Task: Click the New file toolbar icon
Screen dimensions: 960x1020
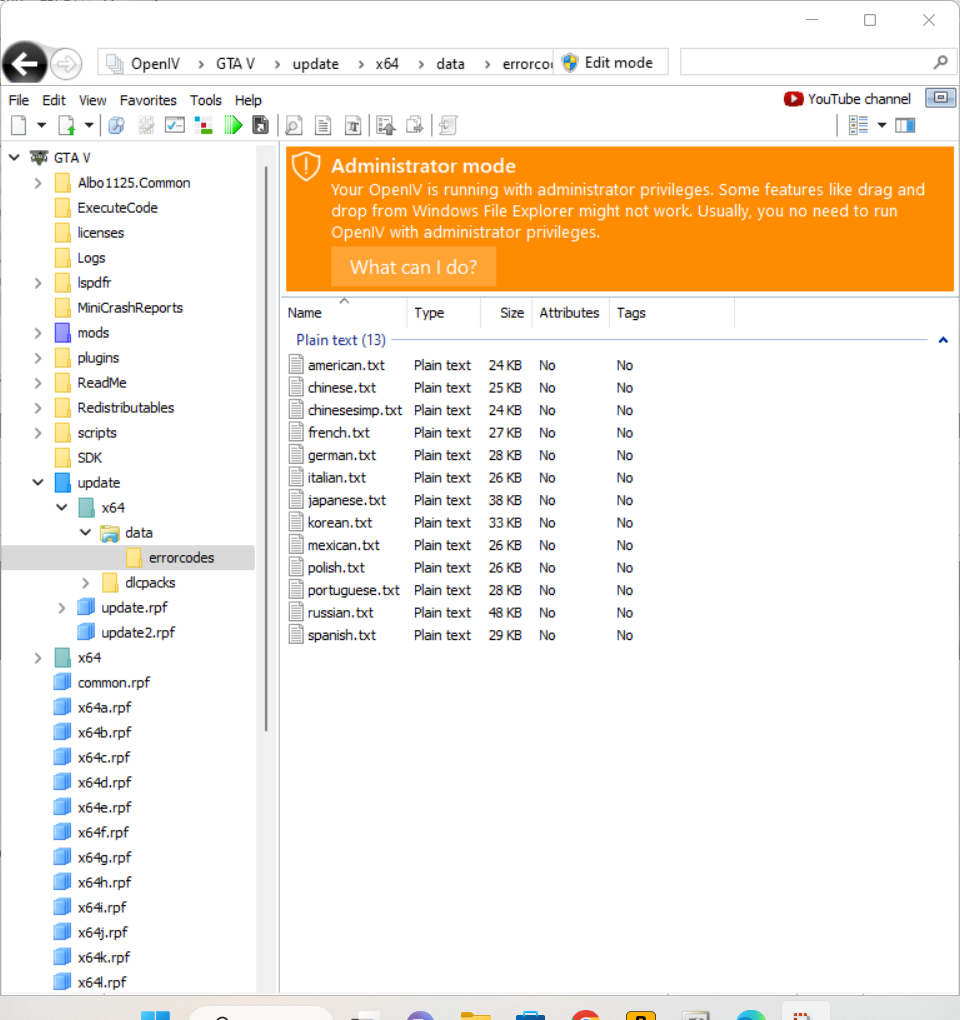Action: pos(18,125)
